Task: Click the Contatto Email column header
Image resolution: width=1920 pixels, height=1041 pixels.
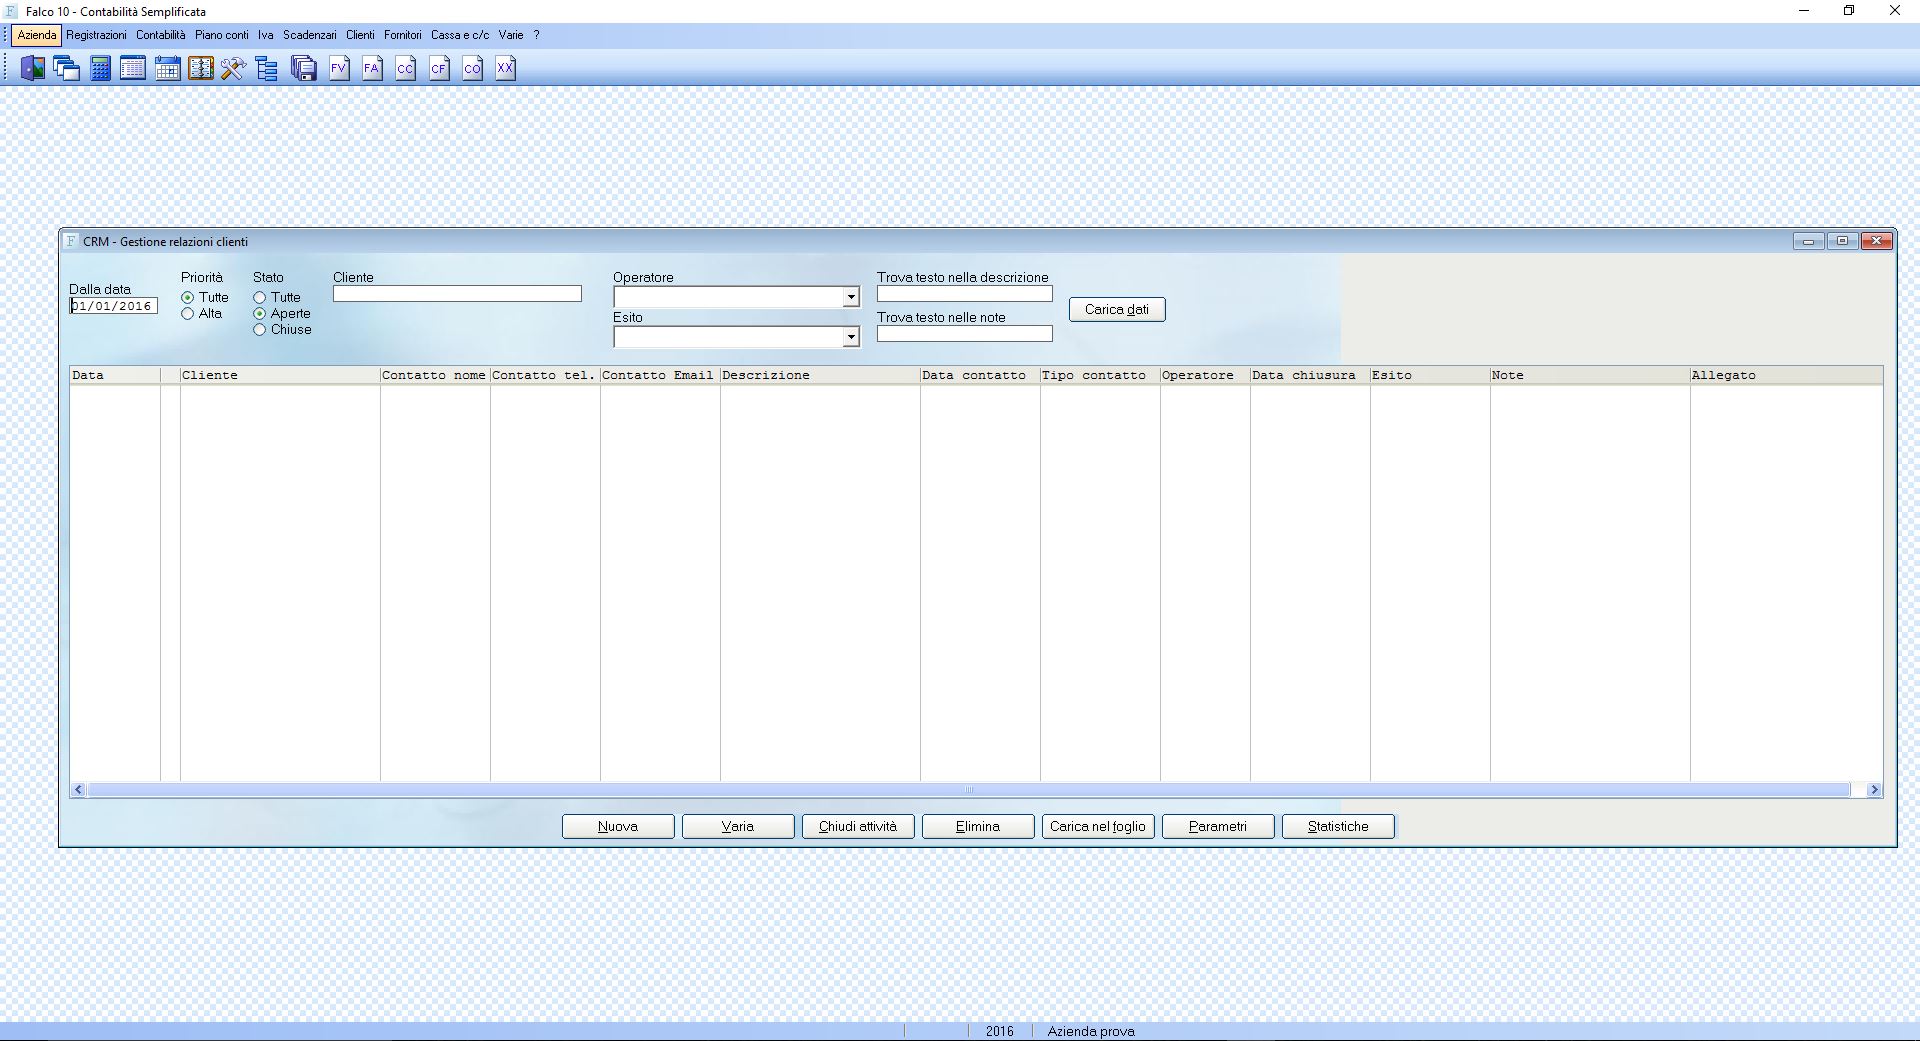Action: (x=660, y=376)
